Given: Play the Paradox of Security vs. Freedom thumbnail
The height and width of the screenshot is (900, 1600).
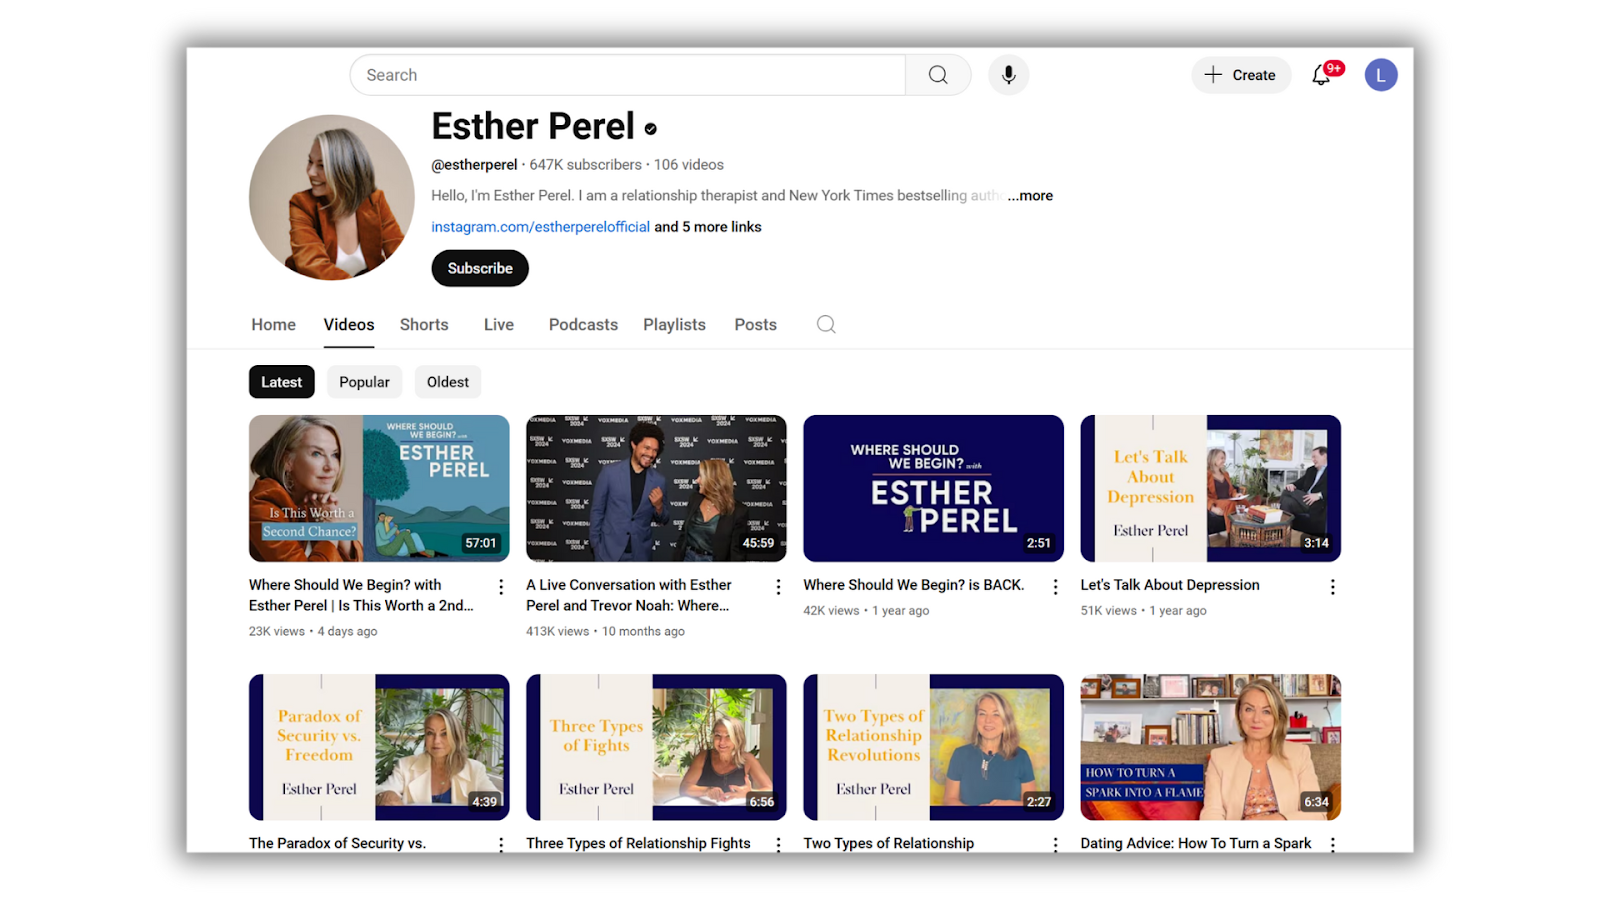Looking at the screenshot, I should coord(379,747).
